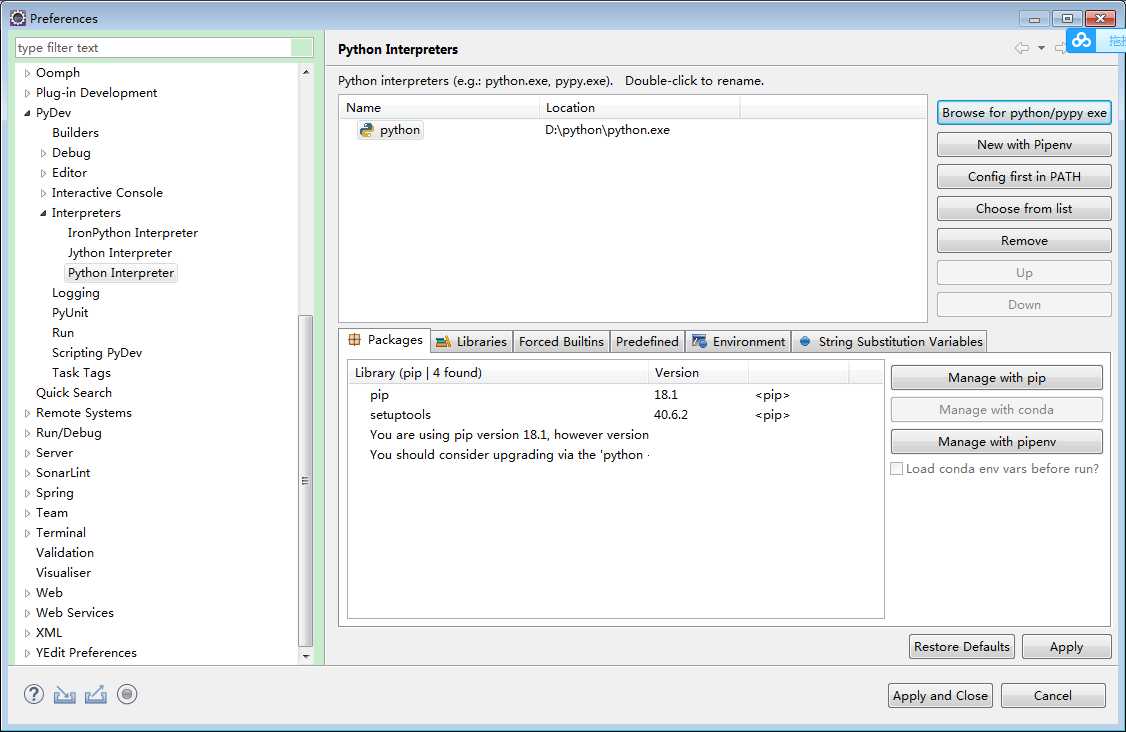Expand the SonarLint node

tap(27, 473)
